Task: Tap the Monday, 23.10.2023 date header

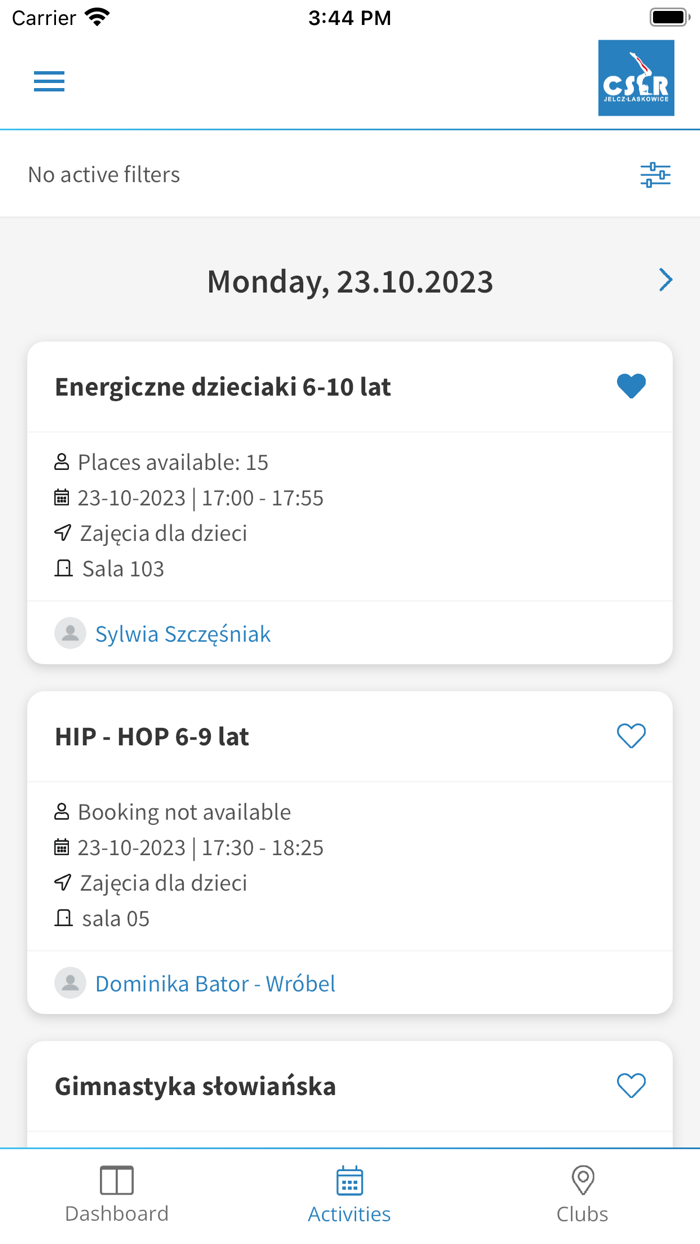Action: coord(350,281)
